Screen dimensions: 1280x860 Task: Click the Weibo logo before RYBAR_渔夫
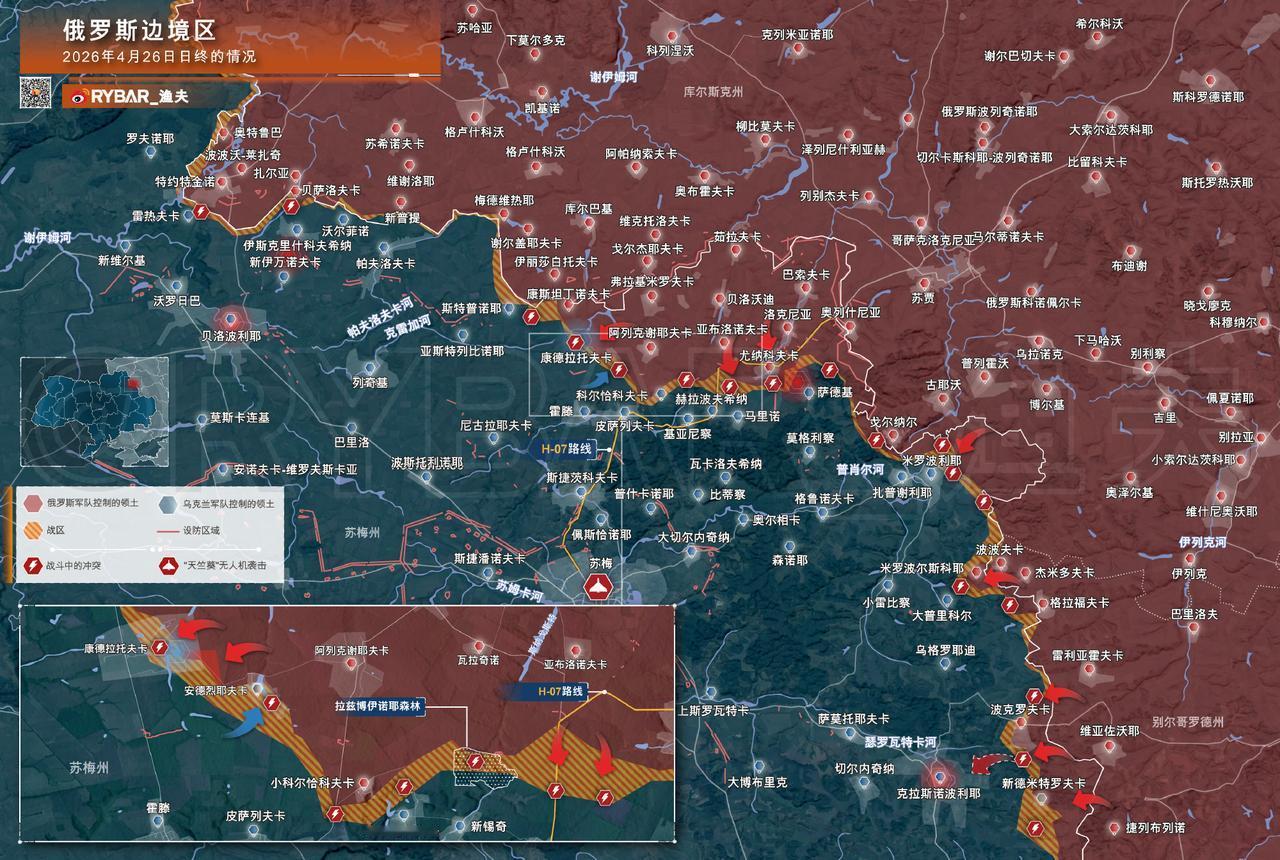(80, 96)
